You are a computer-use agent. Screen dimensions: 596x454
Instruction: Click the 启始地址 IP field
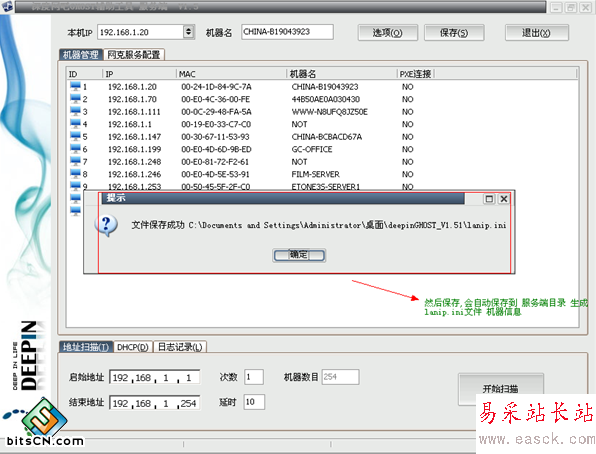tap(155, 378)
